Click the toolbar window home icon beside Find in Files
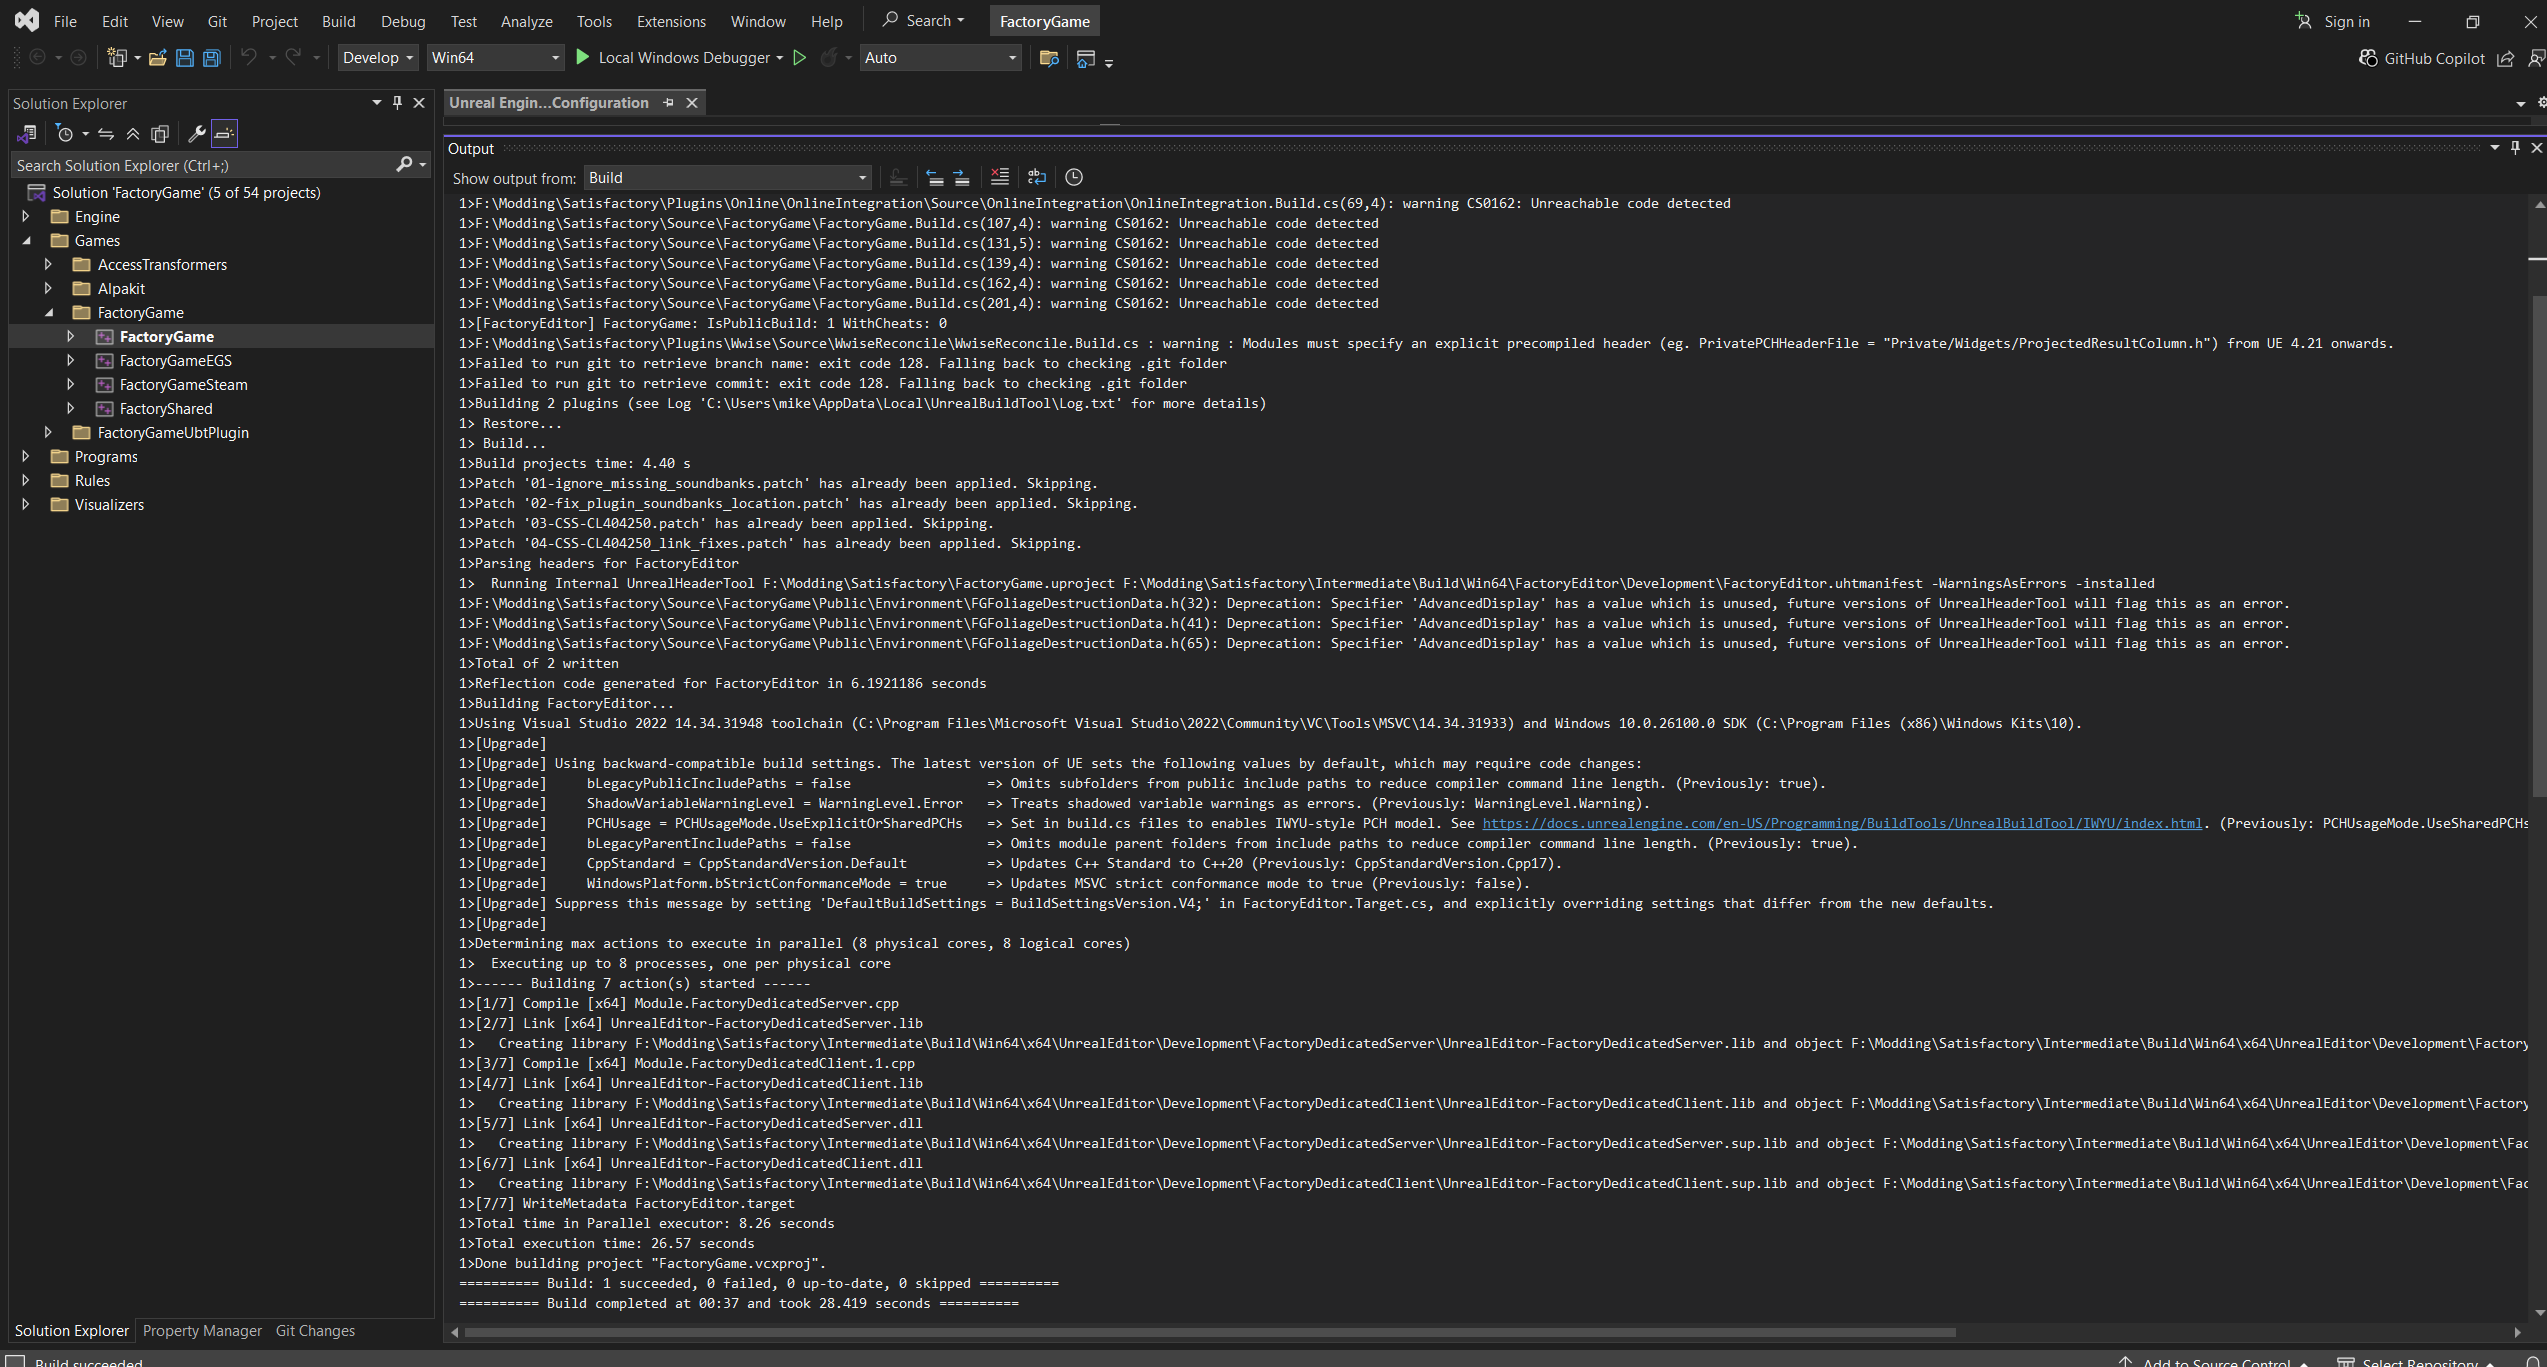 [1085, 58]
